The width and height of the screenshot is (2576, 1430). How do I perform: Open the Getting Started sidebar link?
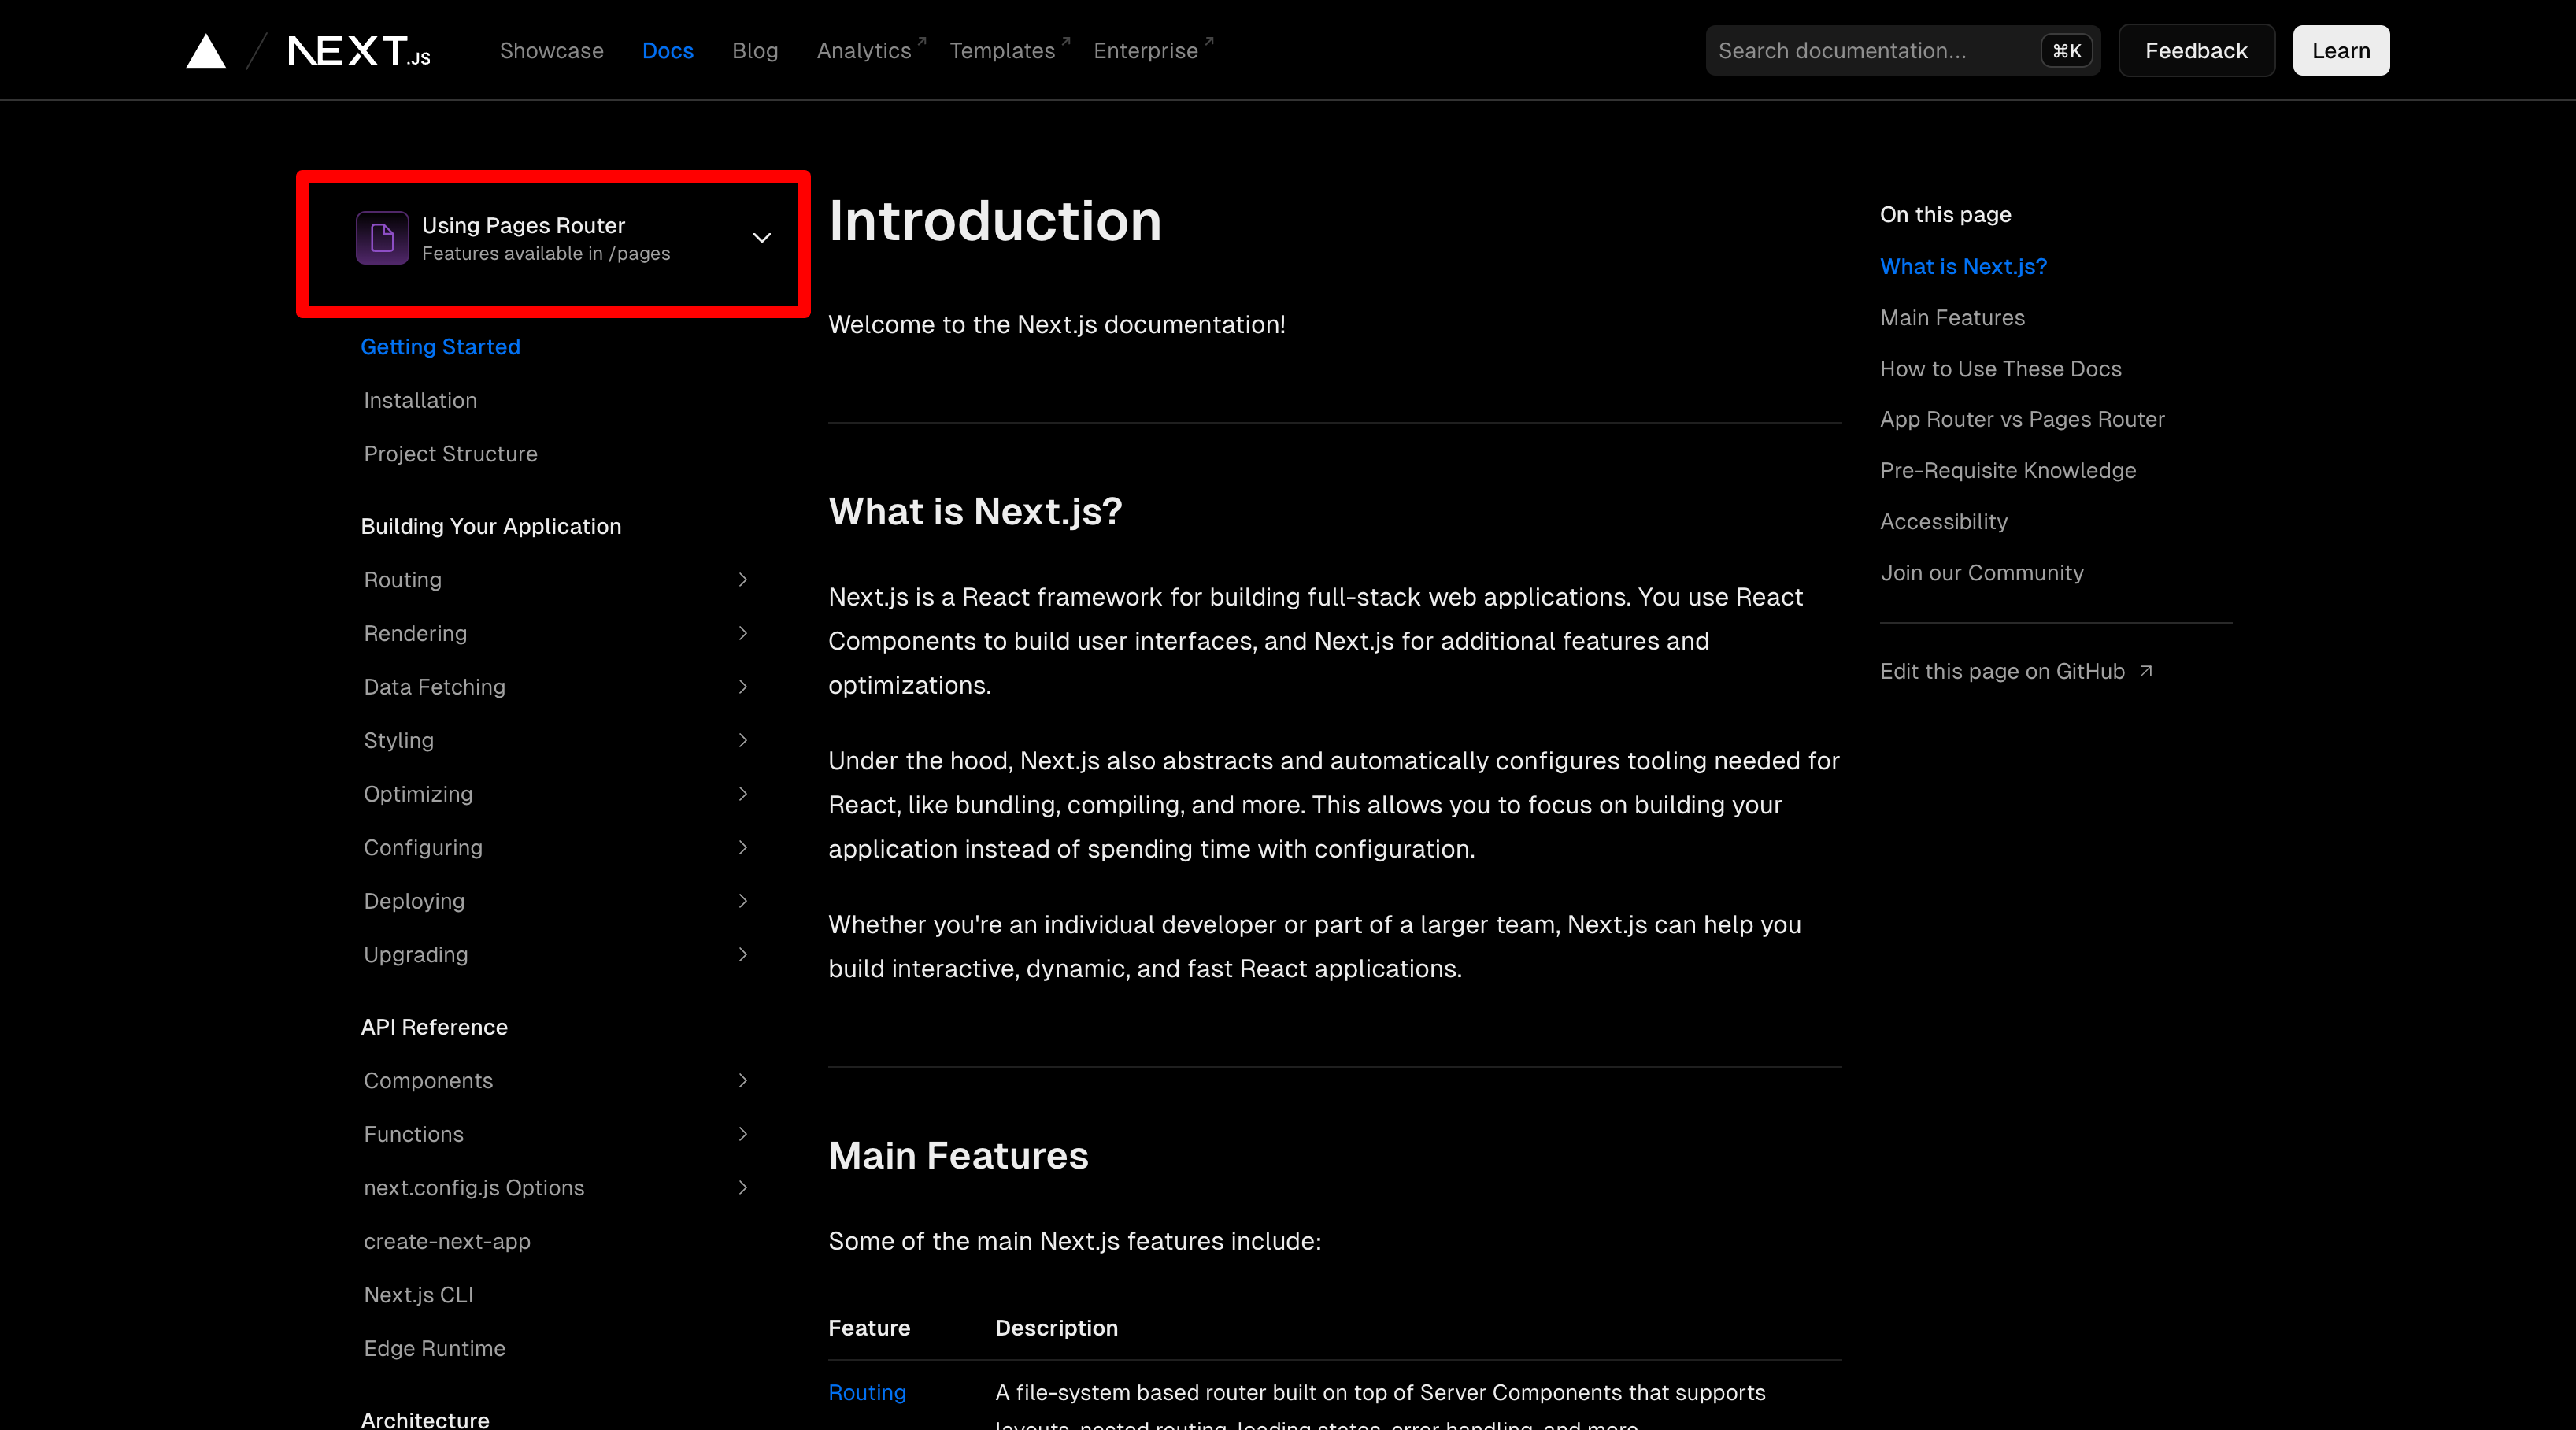click(x=440, y=347)
